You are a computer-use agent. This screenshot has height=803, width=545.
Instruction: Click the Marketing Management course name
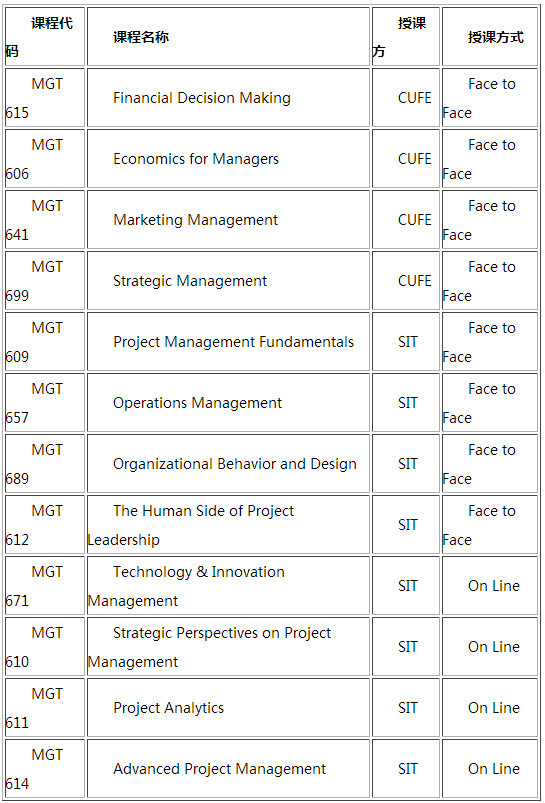pos(196,220)
